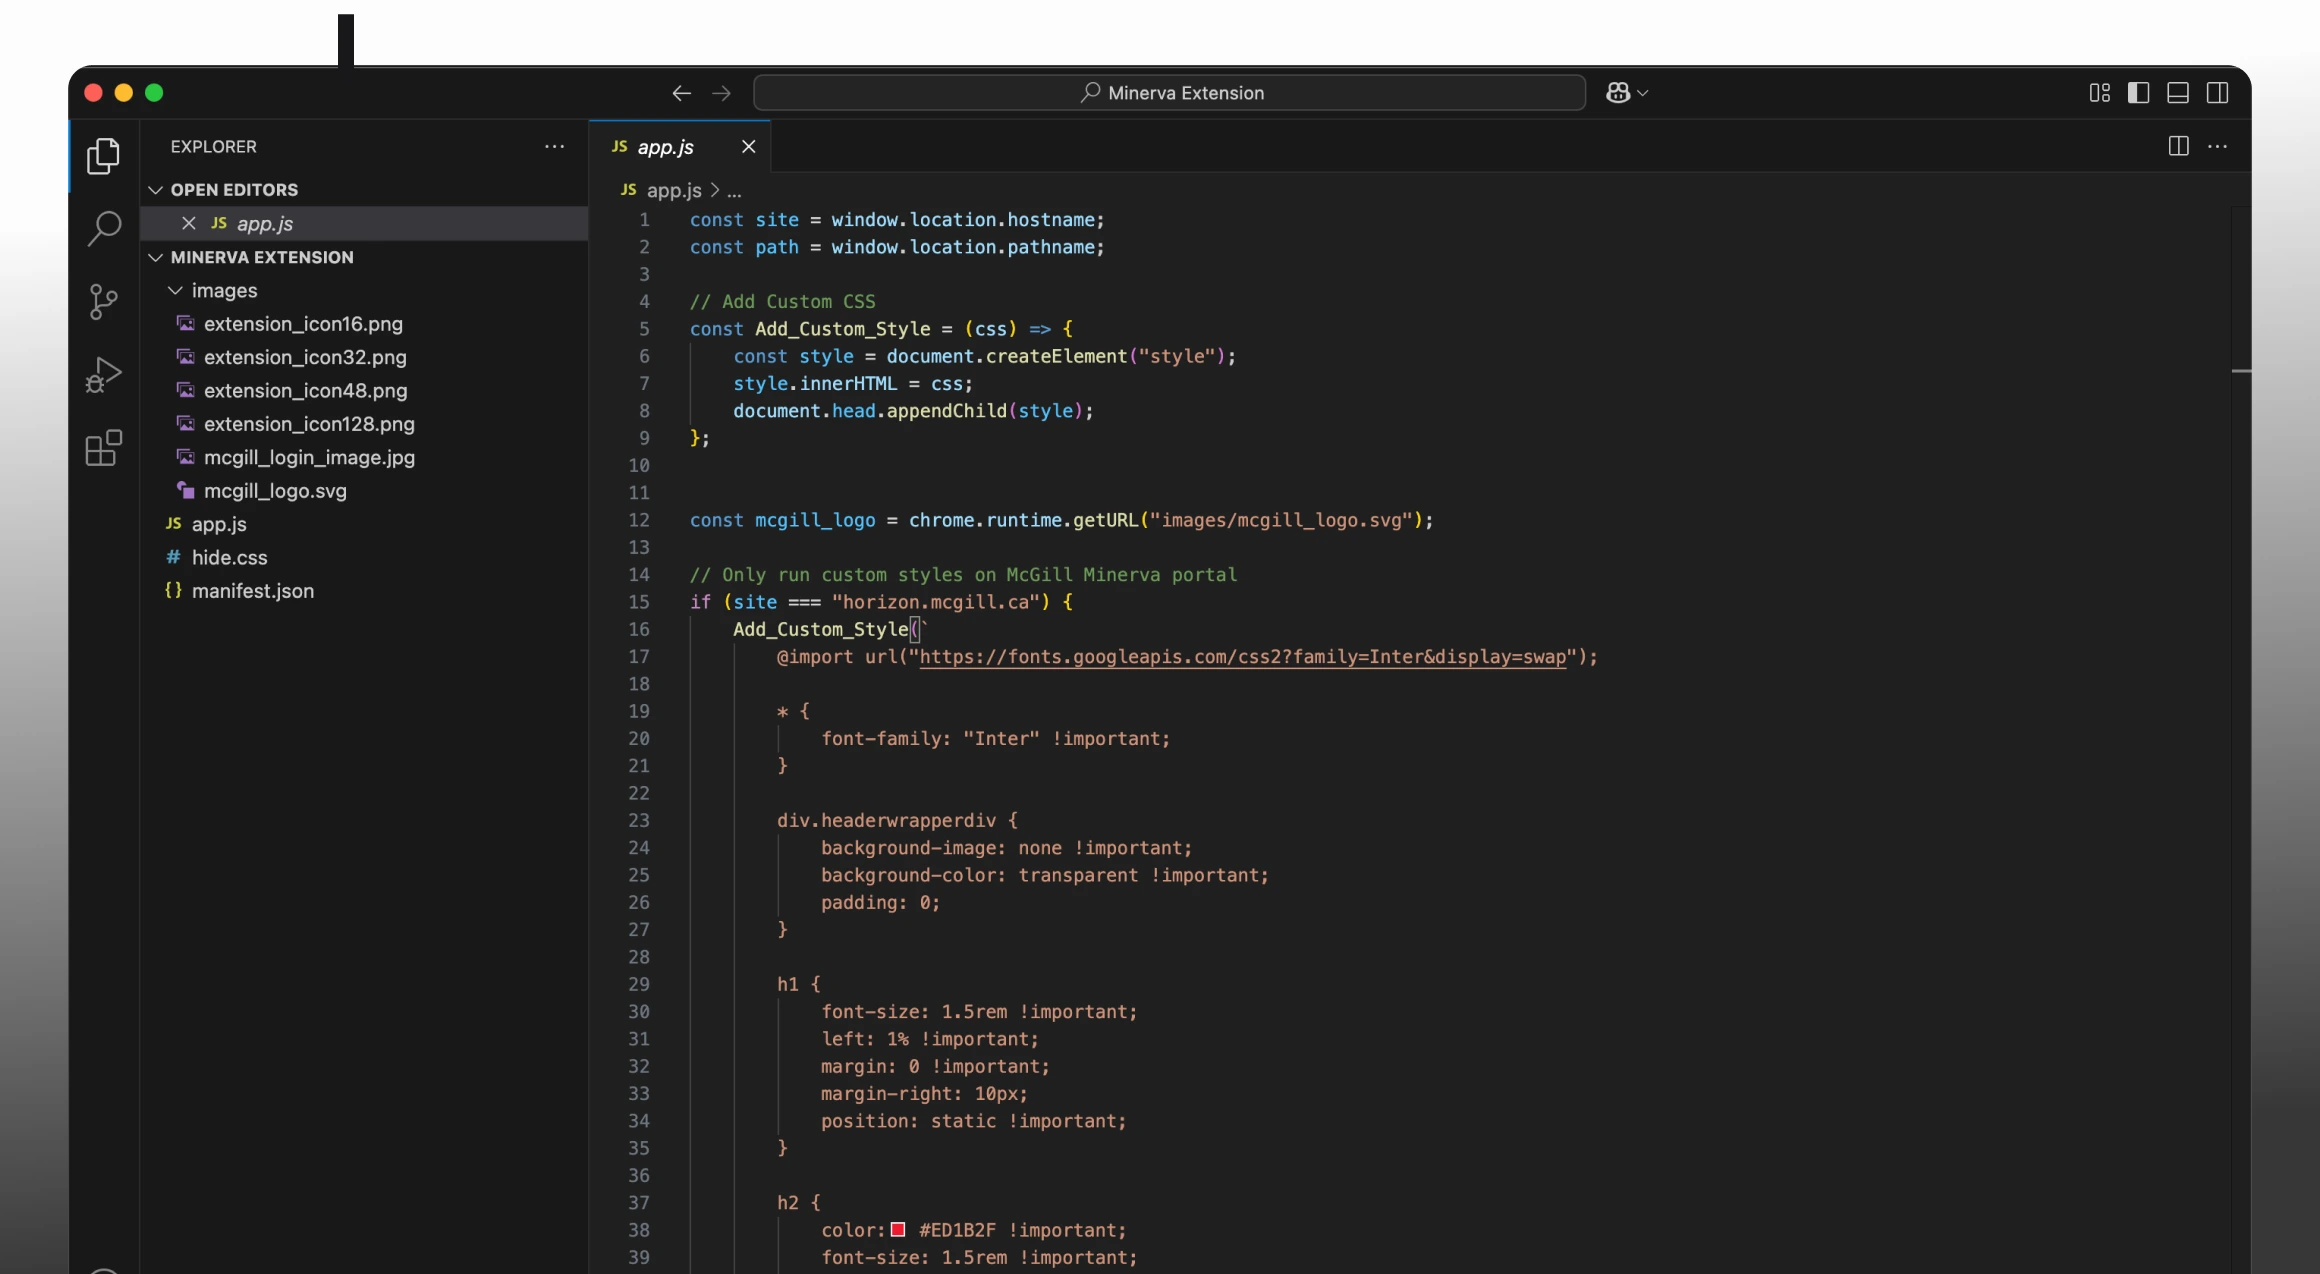
Task: Toggle the primary sidebar visibility
Action: pos(2139,92)
